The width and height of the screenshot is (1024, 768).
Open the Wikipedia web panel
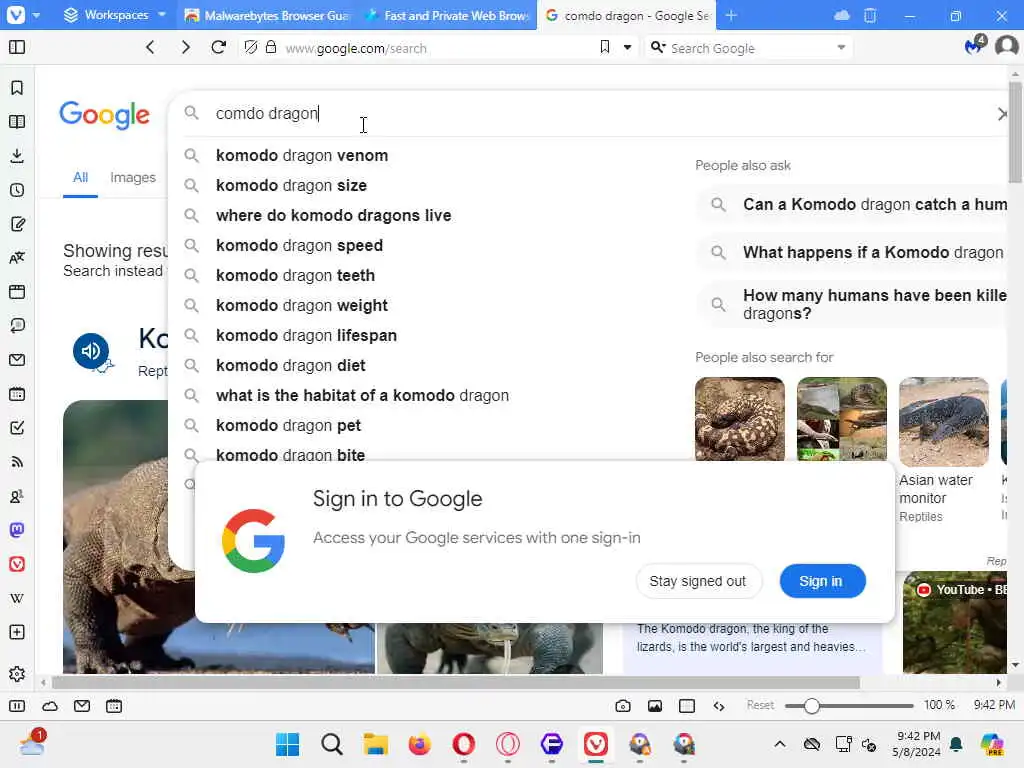coord(17,598)
